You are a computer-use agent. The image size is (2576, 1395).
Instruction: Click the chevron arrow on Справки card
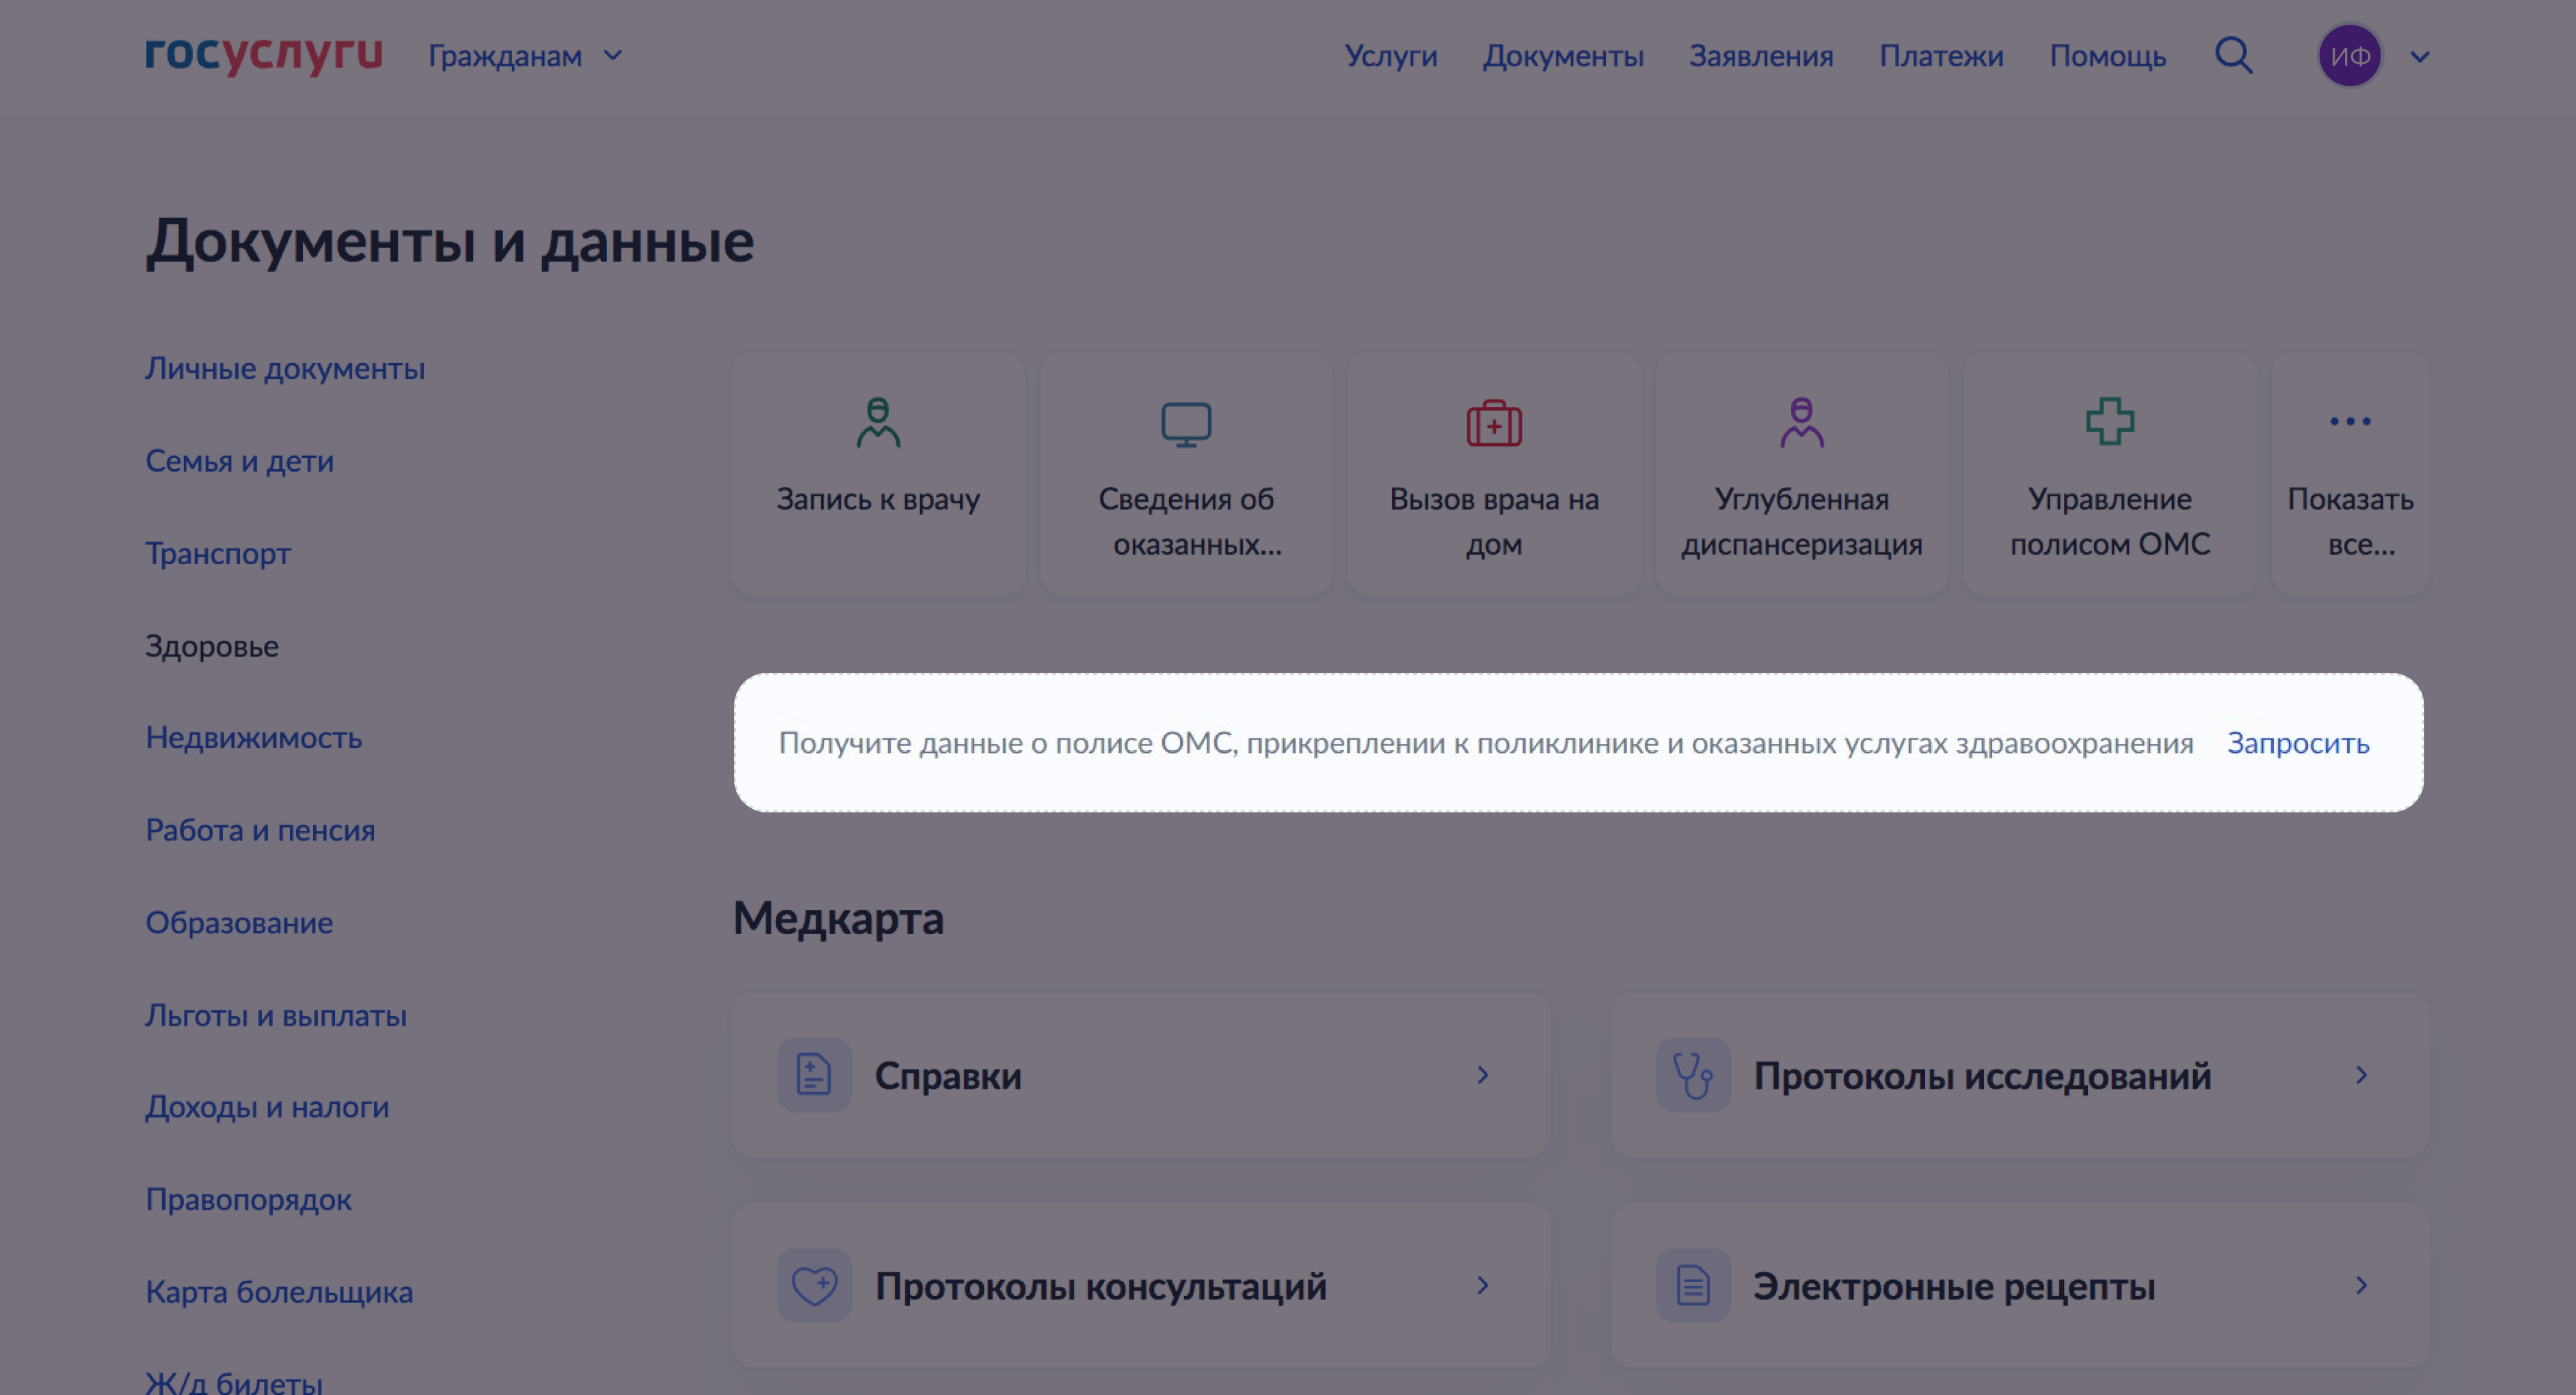point(1483,1075)
